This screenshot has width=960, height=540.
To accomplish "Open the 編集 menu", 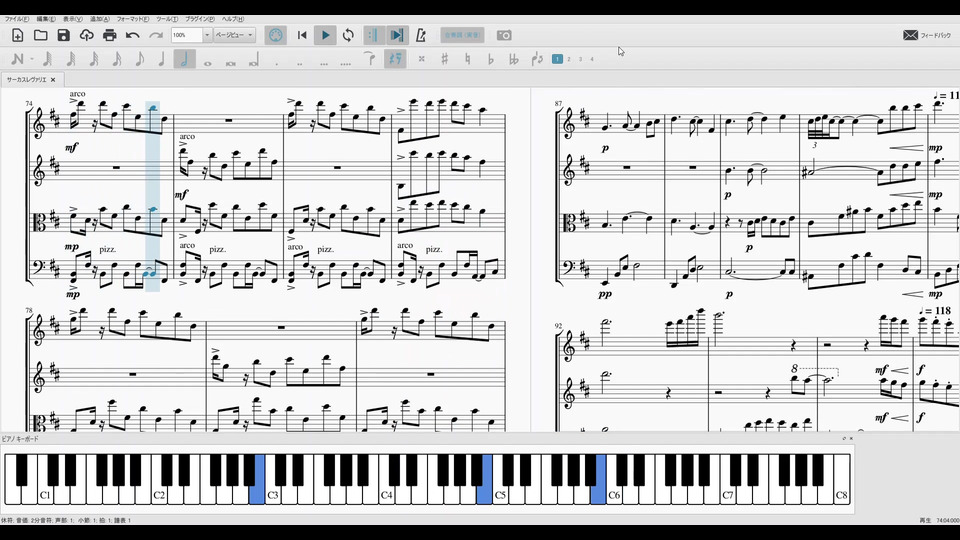I will click(46, 19).
